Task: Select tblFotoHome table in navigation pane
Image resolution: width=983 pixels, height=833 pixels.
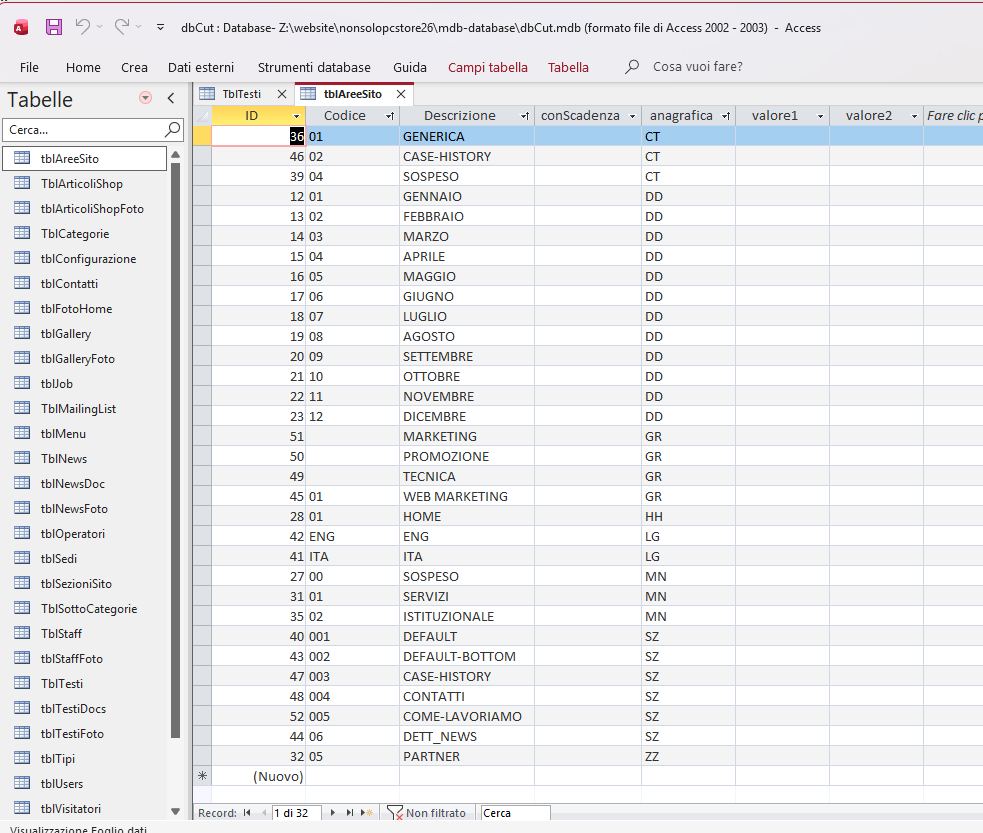Action: [85, 308]
